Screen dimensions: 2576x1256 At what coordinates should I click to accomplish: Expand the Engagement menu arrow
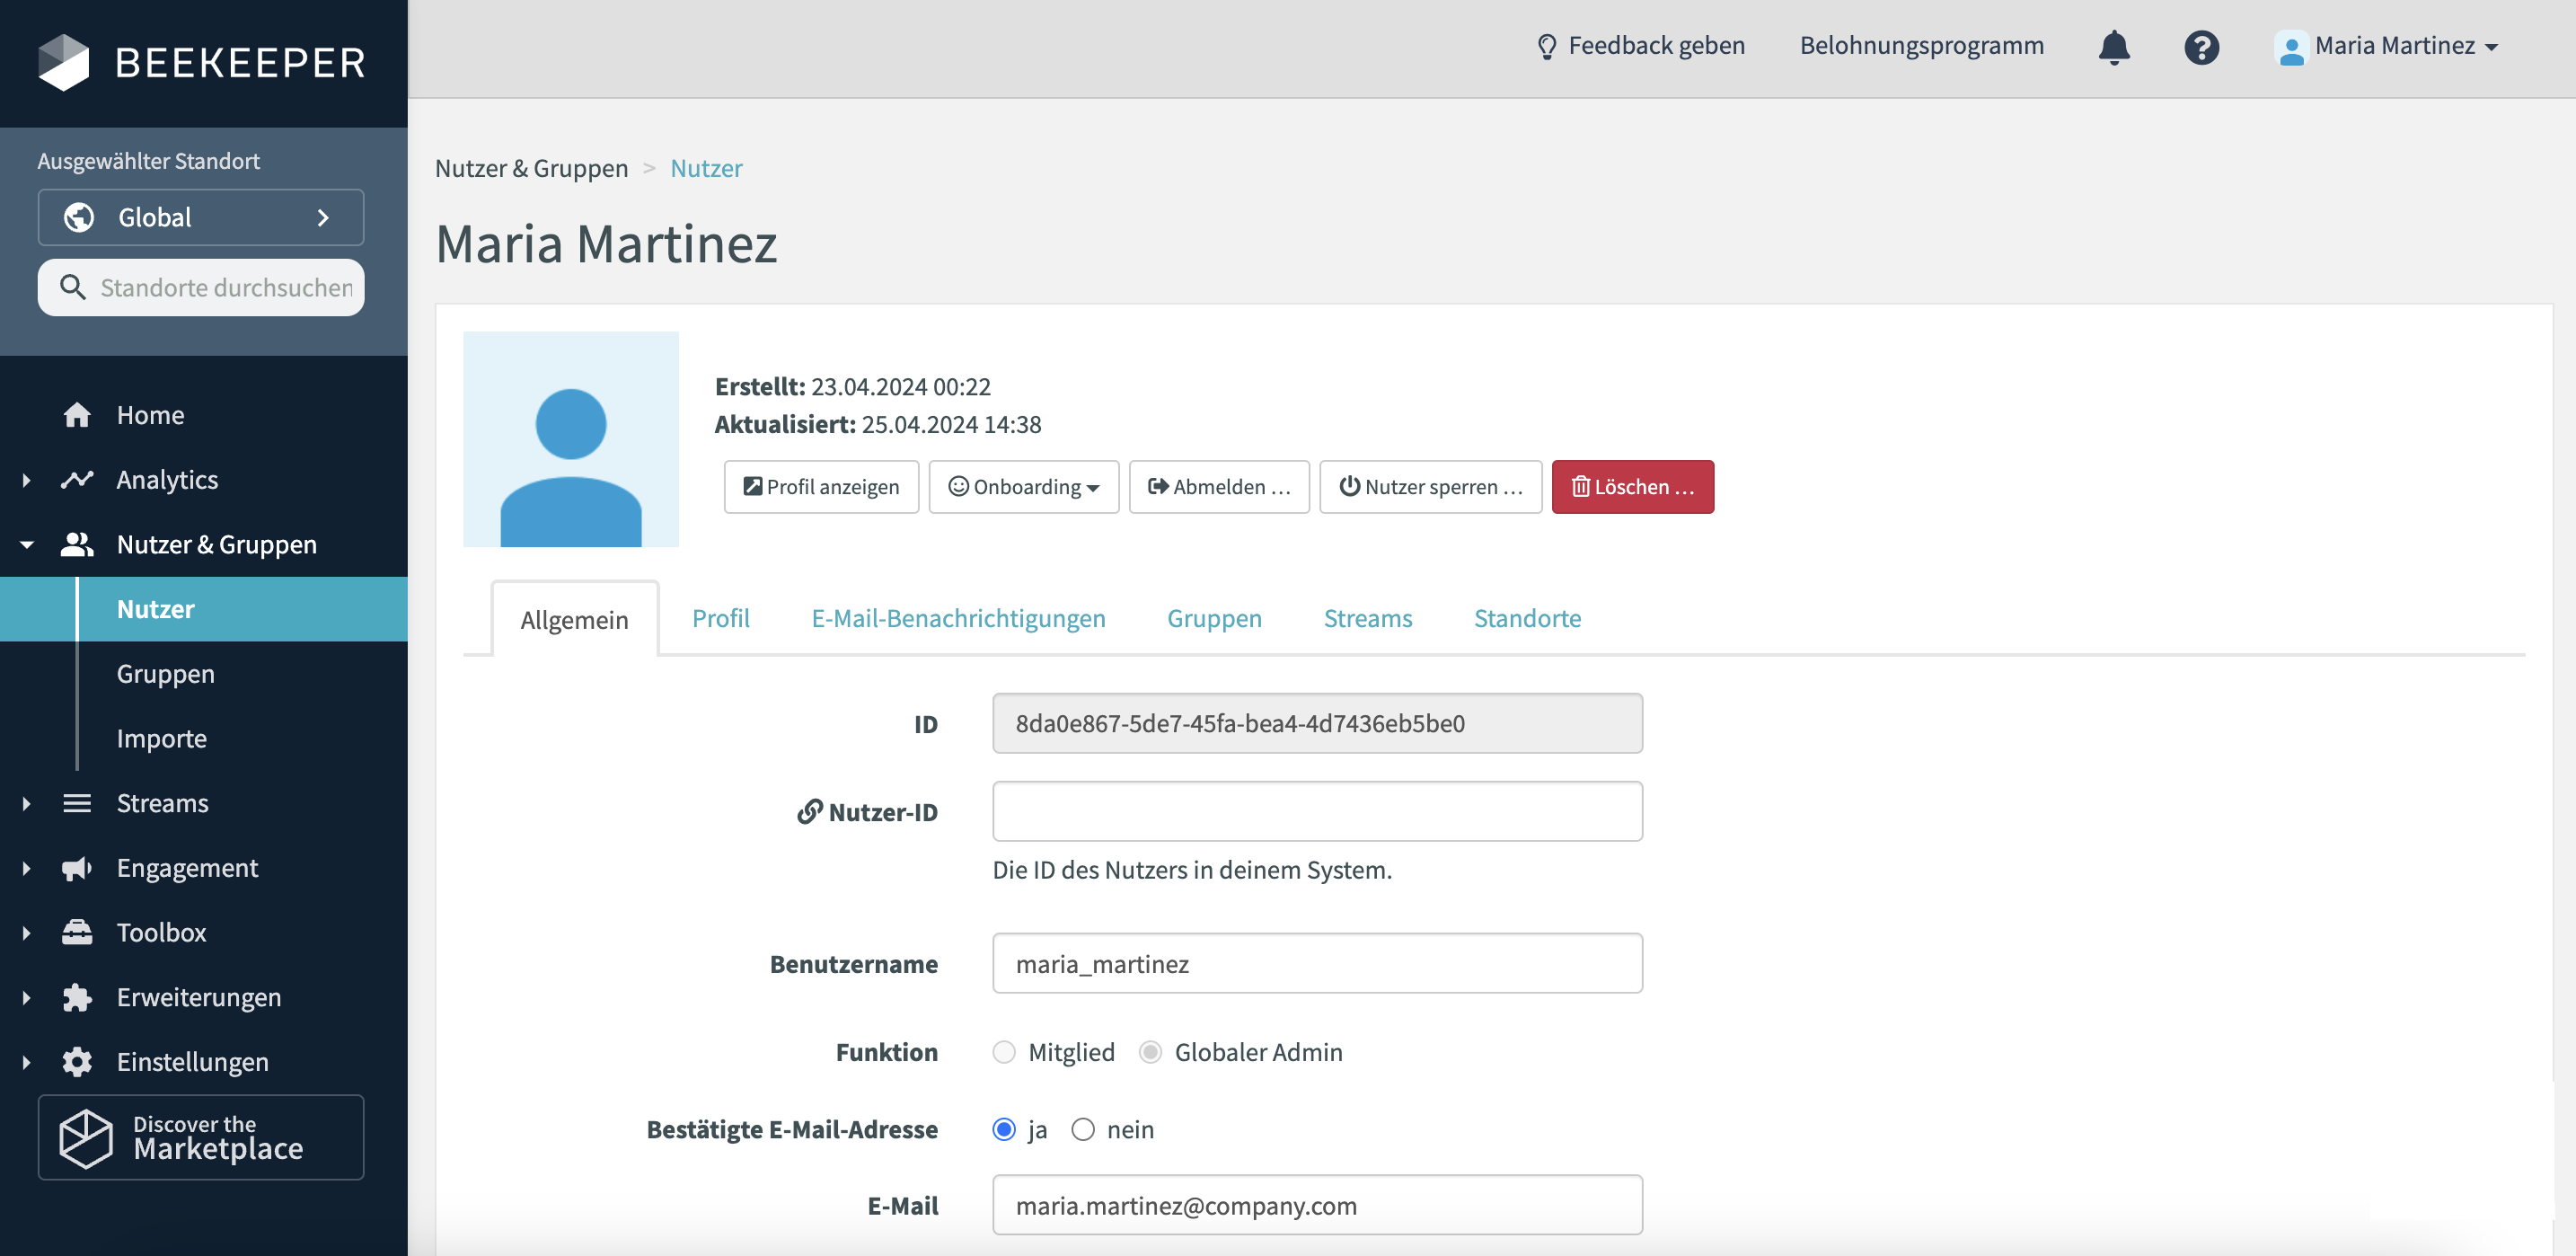point(26,868)
